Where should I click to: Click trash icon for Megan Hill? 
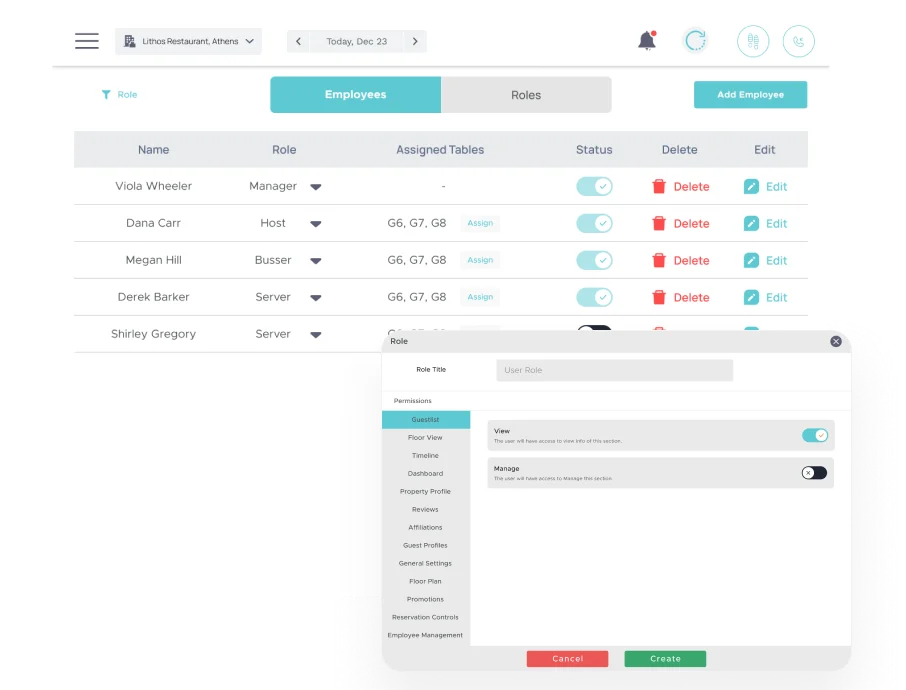click(x=659, y=260)
